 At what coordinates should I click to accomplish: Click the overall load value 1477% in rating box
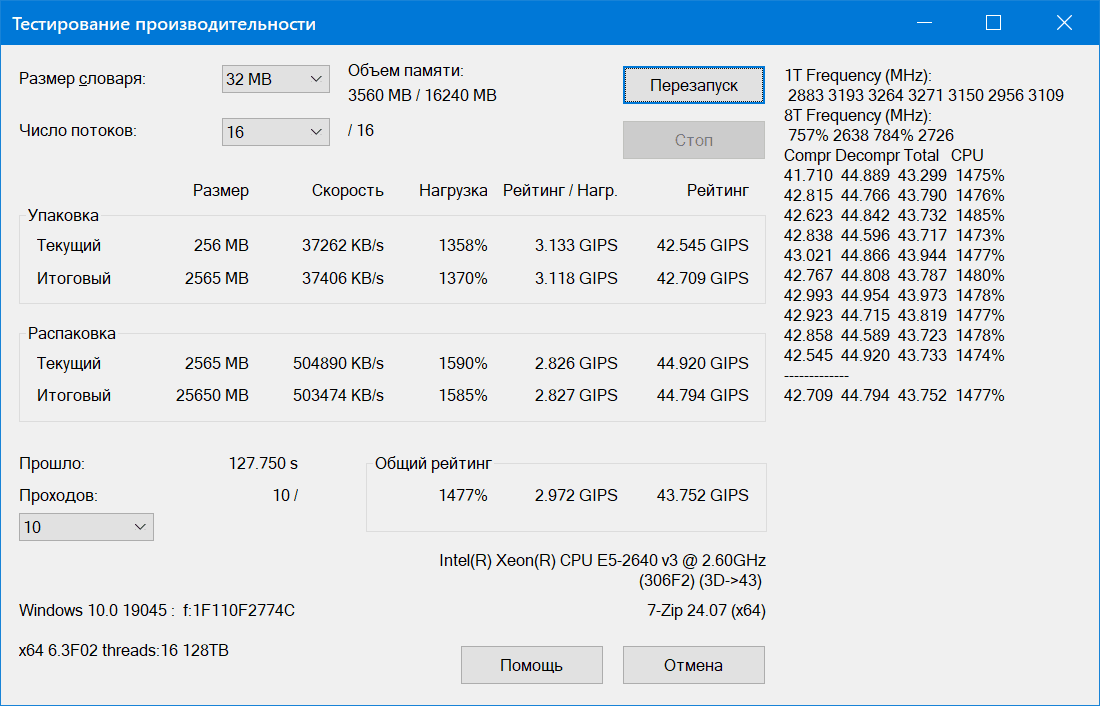(x=463, y=495)
